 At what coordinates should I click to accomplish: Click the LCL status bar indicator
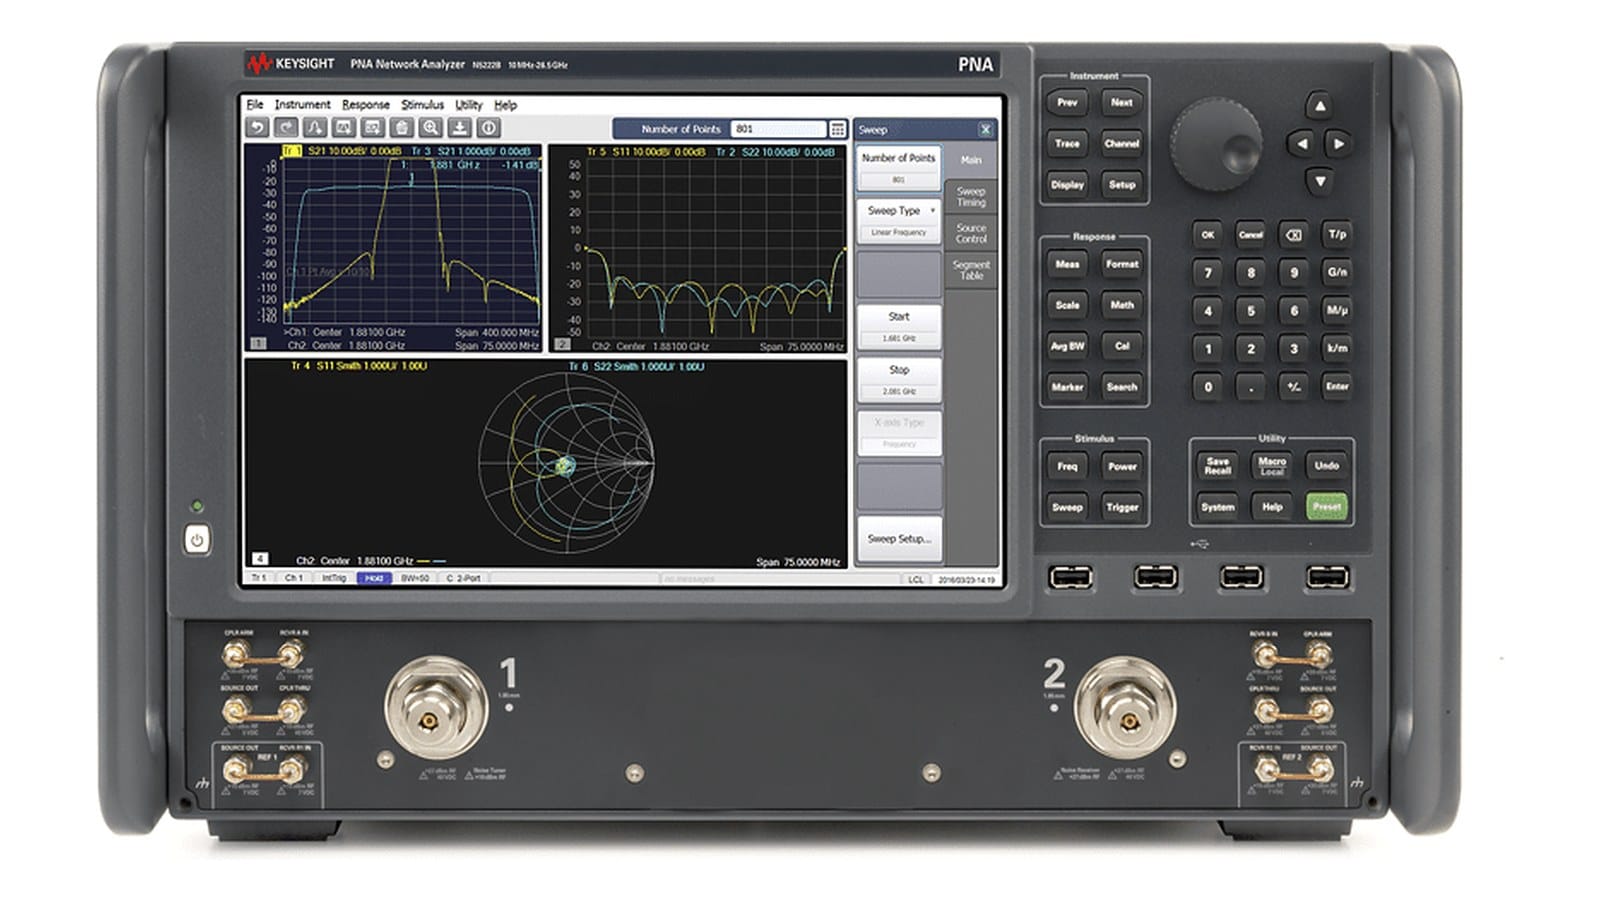(x=915, y=579)
